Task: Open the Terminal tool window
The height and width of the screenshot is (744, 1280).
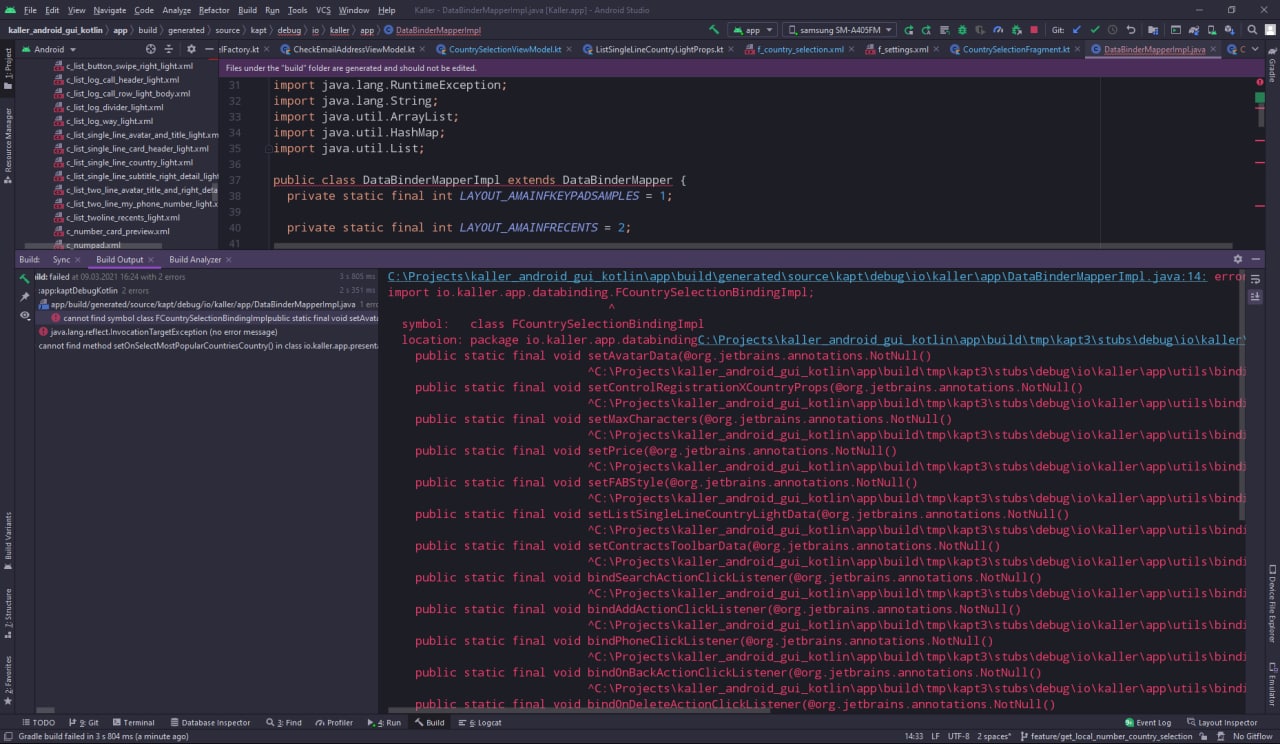Action: (132, 722)
